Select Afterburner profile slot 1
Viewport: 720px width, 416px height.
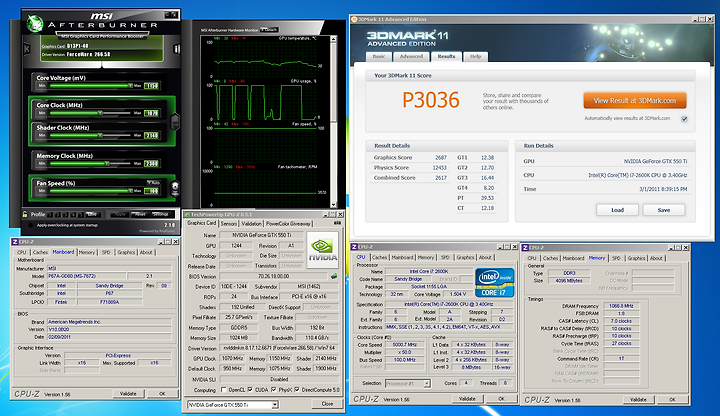click(x=51, y=214)
